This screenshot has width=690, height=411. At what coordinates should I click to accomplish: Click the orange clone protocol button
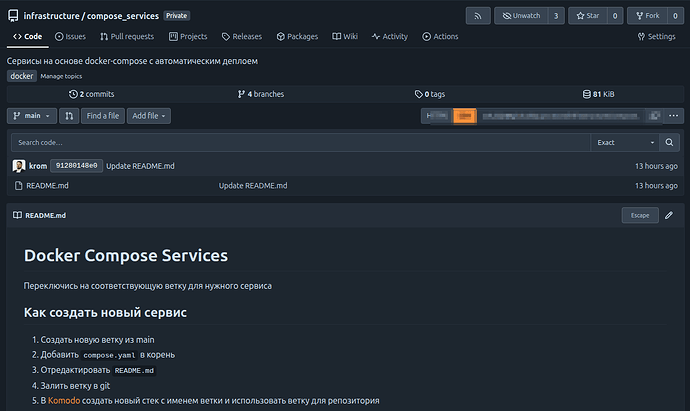point(465,116)
